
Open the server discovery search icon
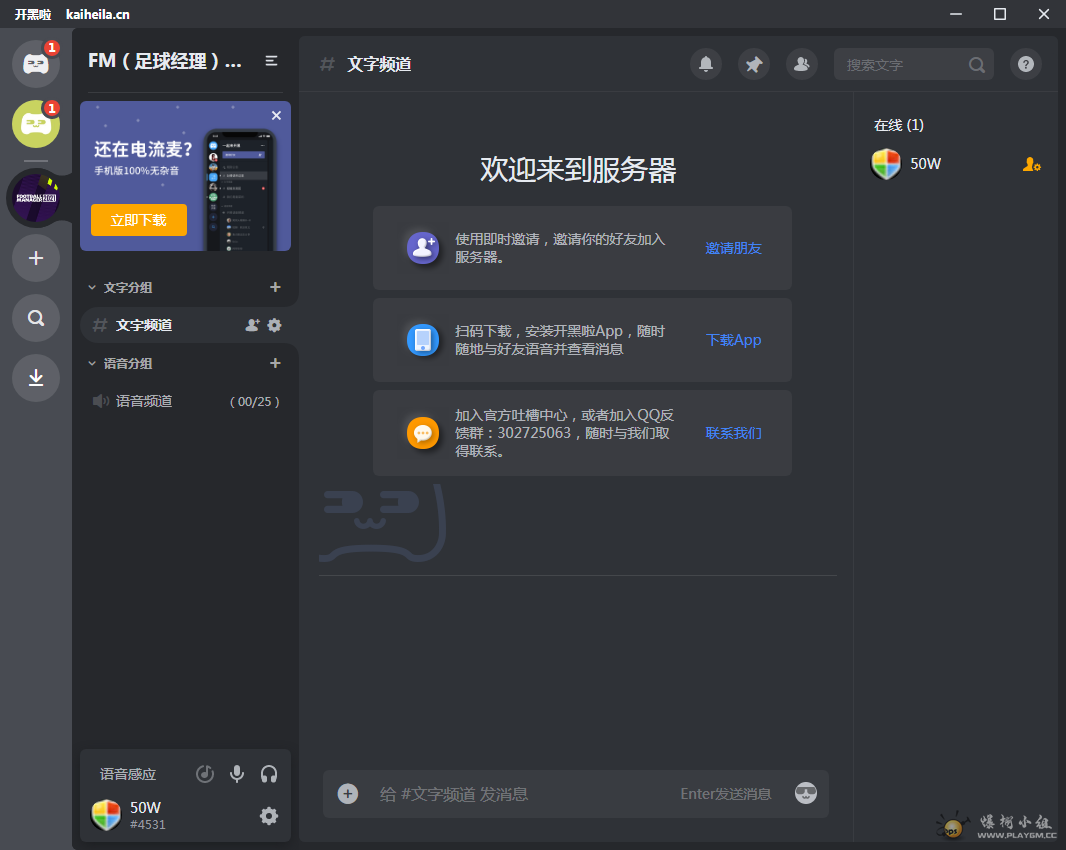coord(36,318)
